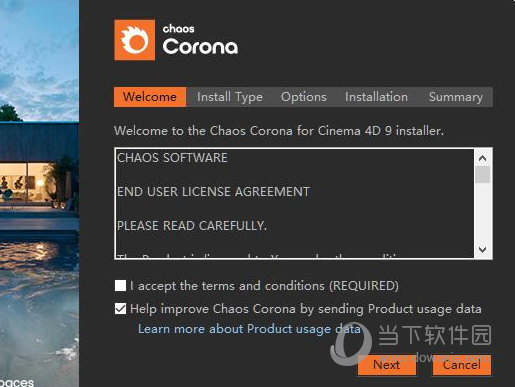Open the Summary tab
Viewport: 515px width, 387px height.
(x=456, y=97)
